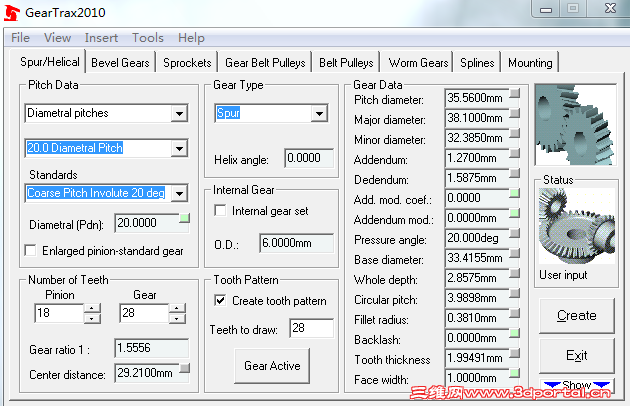Toggle the gray square next to Center distance
Viewport: 630px width, 406px height.
pyautogui.click(x=184, y=368)
